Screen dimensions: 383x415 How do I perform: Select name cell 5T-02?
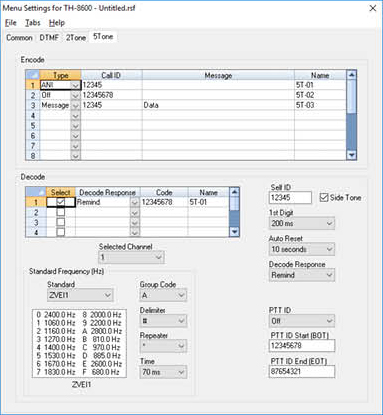point(320,95)
